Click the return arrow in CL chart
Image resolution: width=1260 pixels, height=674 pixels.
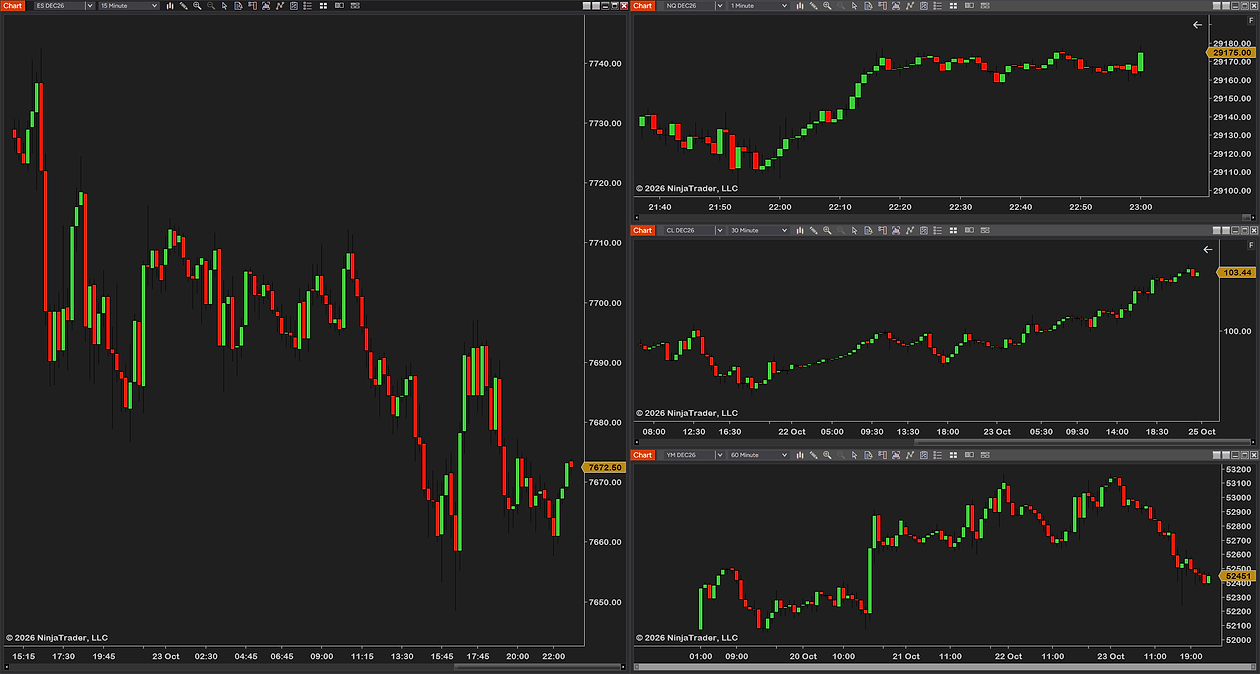coord(1207,249)
